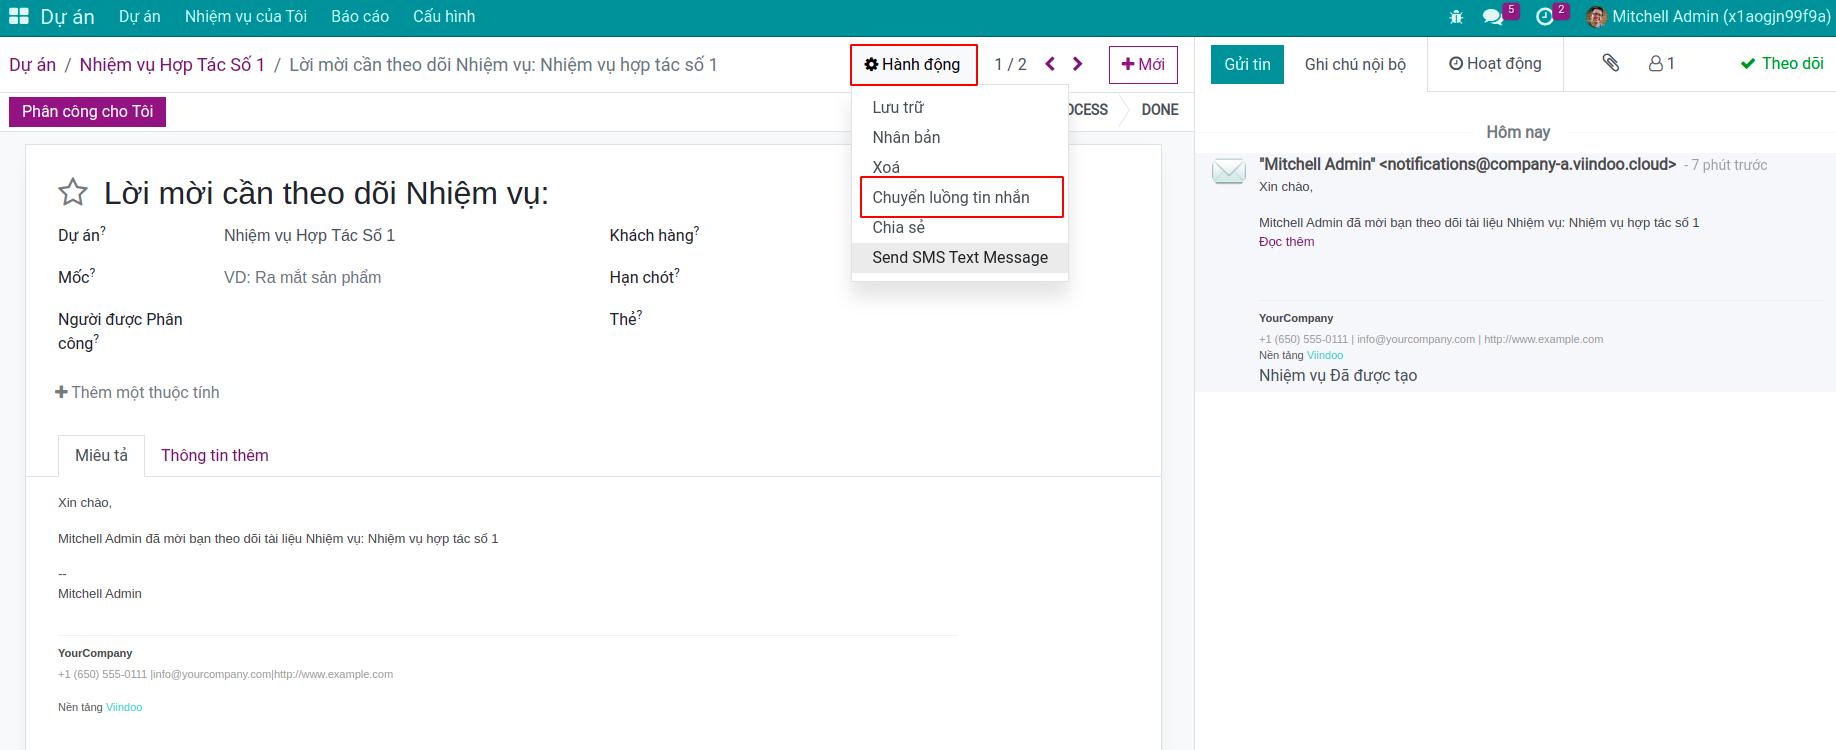Open the Cấu hình menu
1836x750 pixels.
pyautogui.click(x=444, y=17)
